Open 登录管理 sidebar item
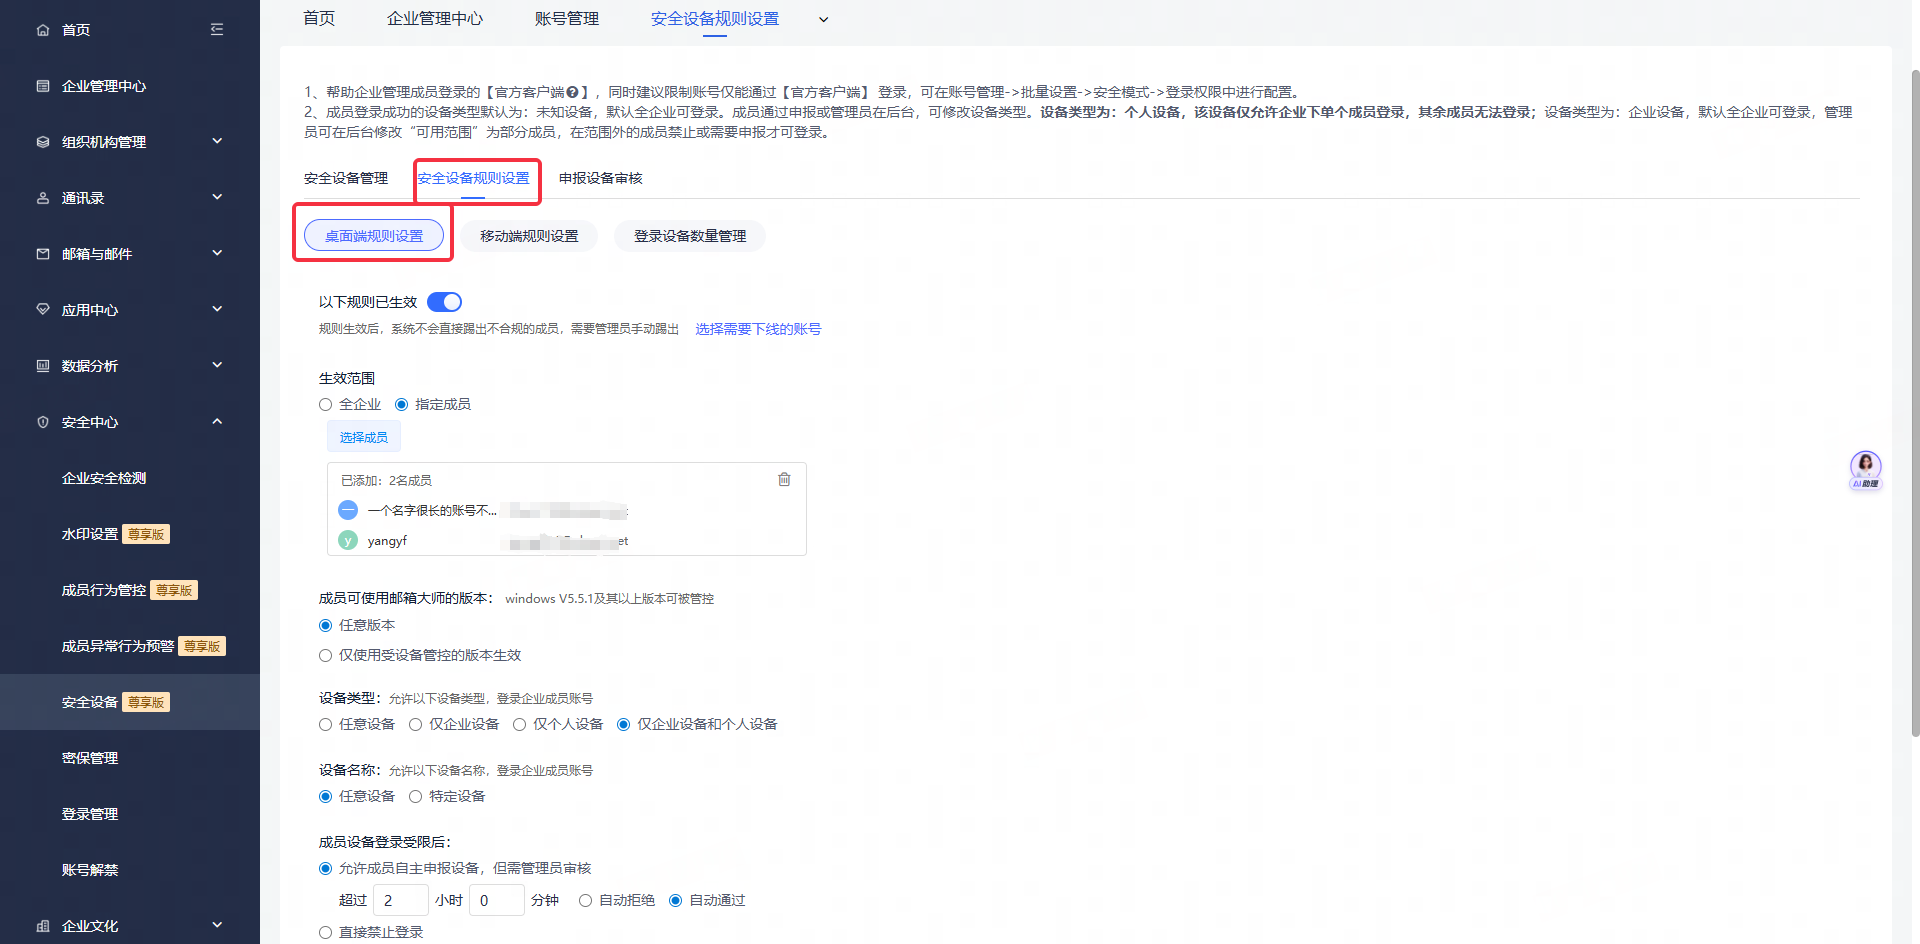Image resolution: width=1920 pixels, height=944 pixels. [x=90, y=814]
